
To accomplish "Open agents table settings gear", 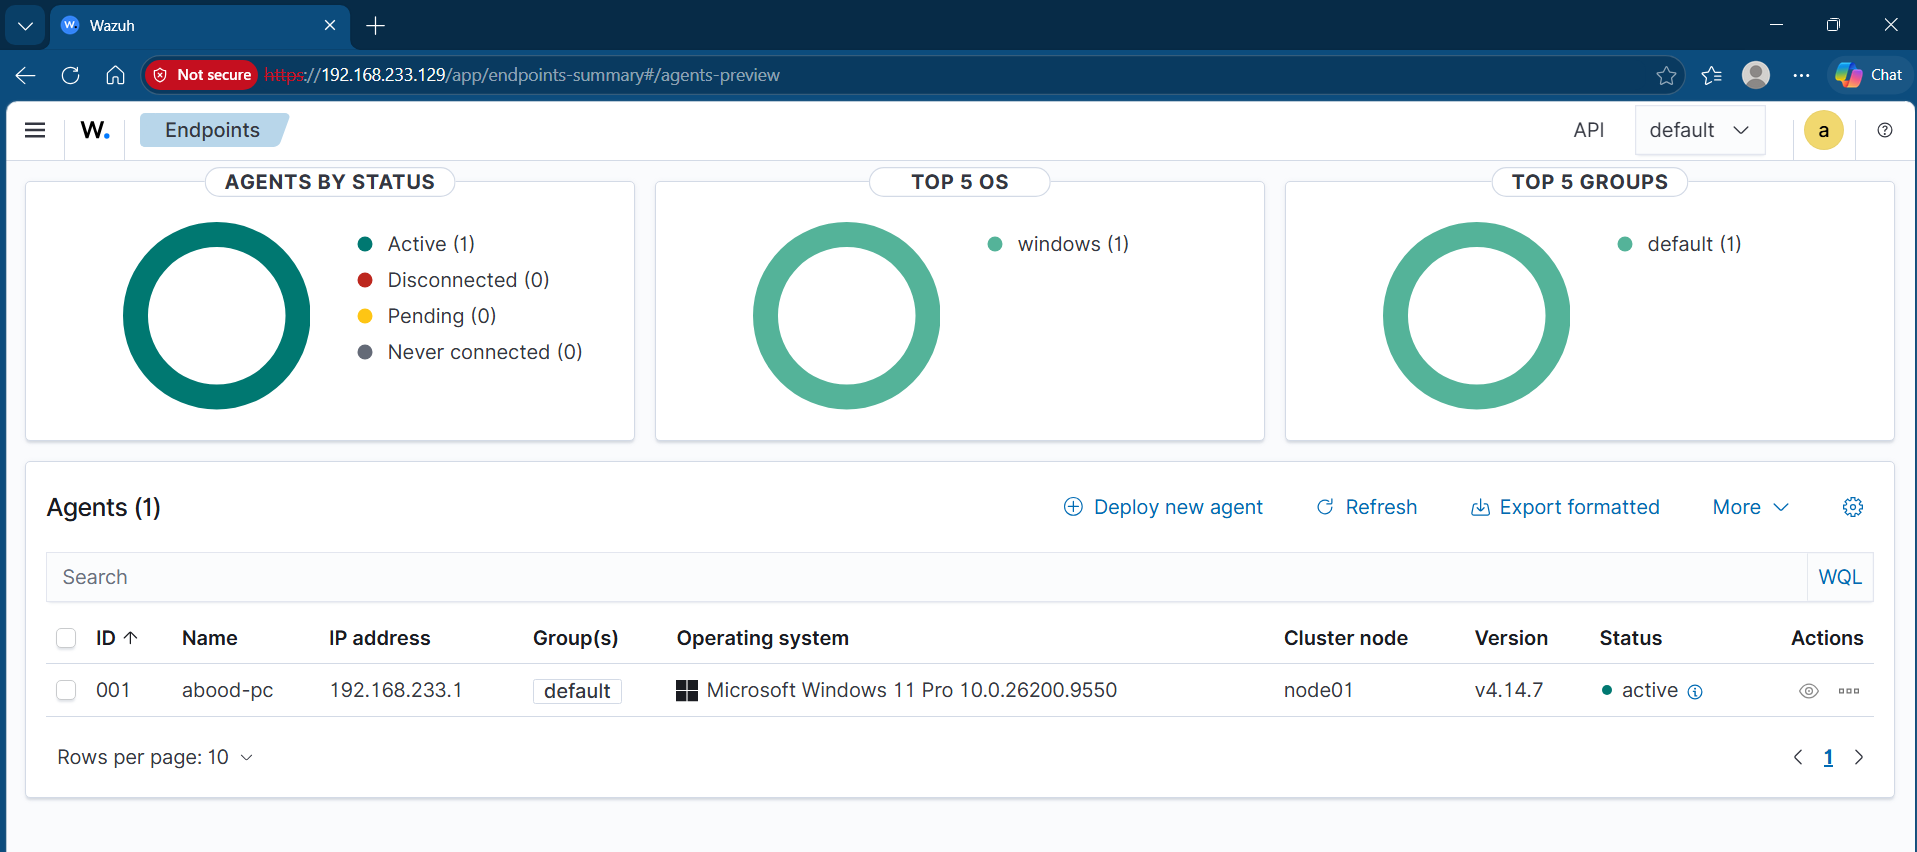I will [x=1853, y=507].
